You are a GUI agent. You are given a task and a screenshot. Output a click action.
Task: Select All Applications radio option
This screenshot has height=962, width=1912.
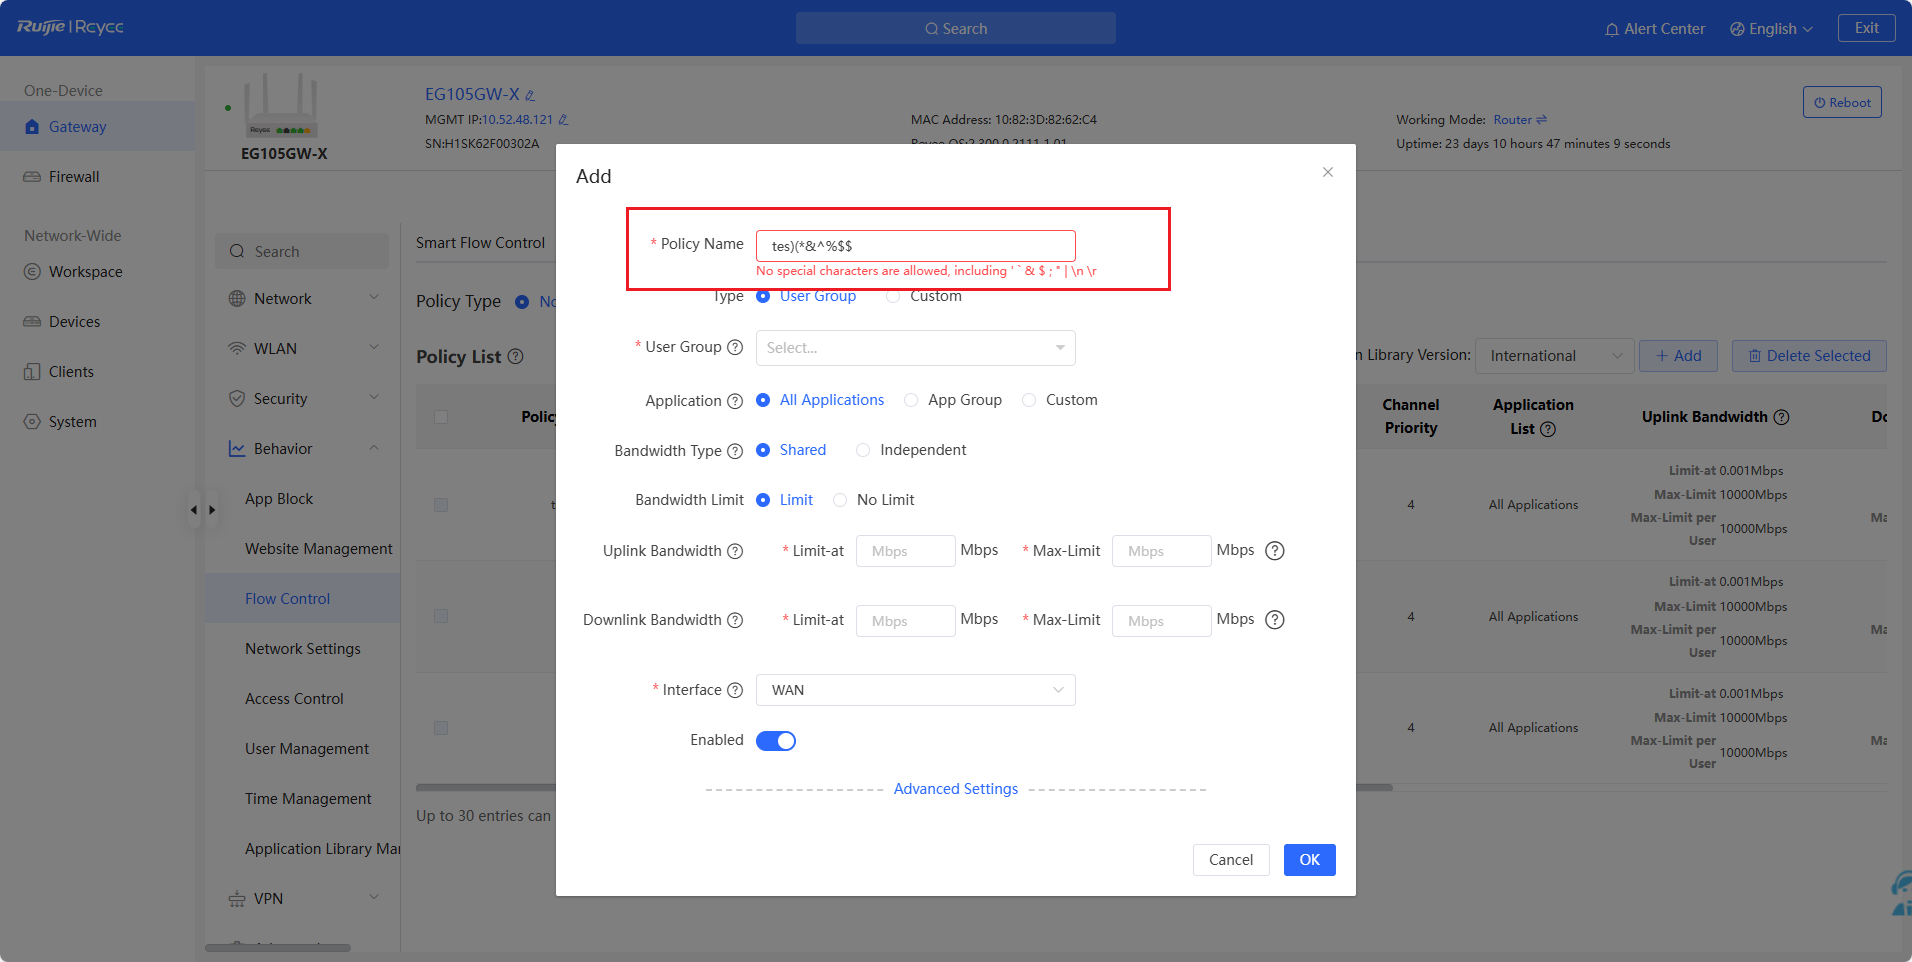click(x=763, y=400)
